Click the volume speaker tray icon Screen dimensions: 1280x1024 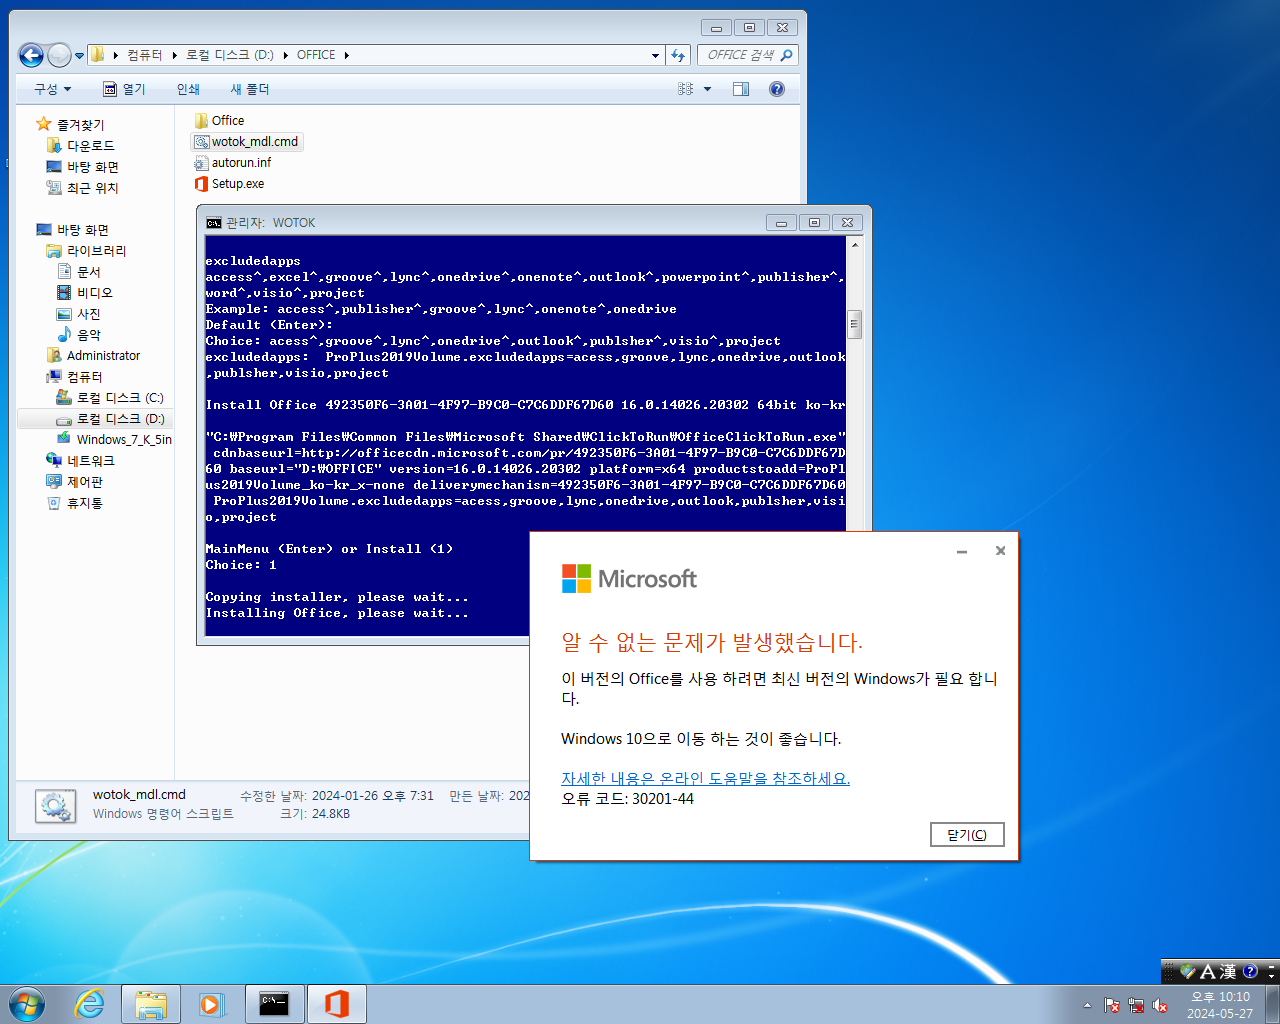[x=1160, y=1005]
